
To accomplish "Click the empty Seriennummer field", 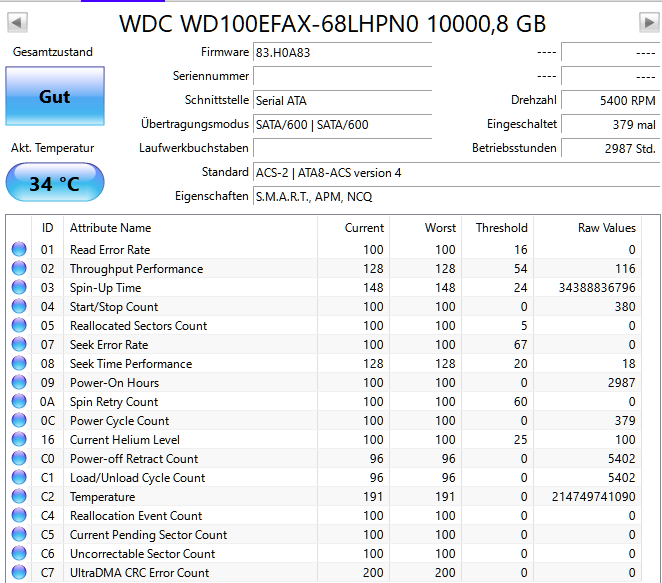I will click(342, 77).
